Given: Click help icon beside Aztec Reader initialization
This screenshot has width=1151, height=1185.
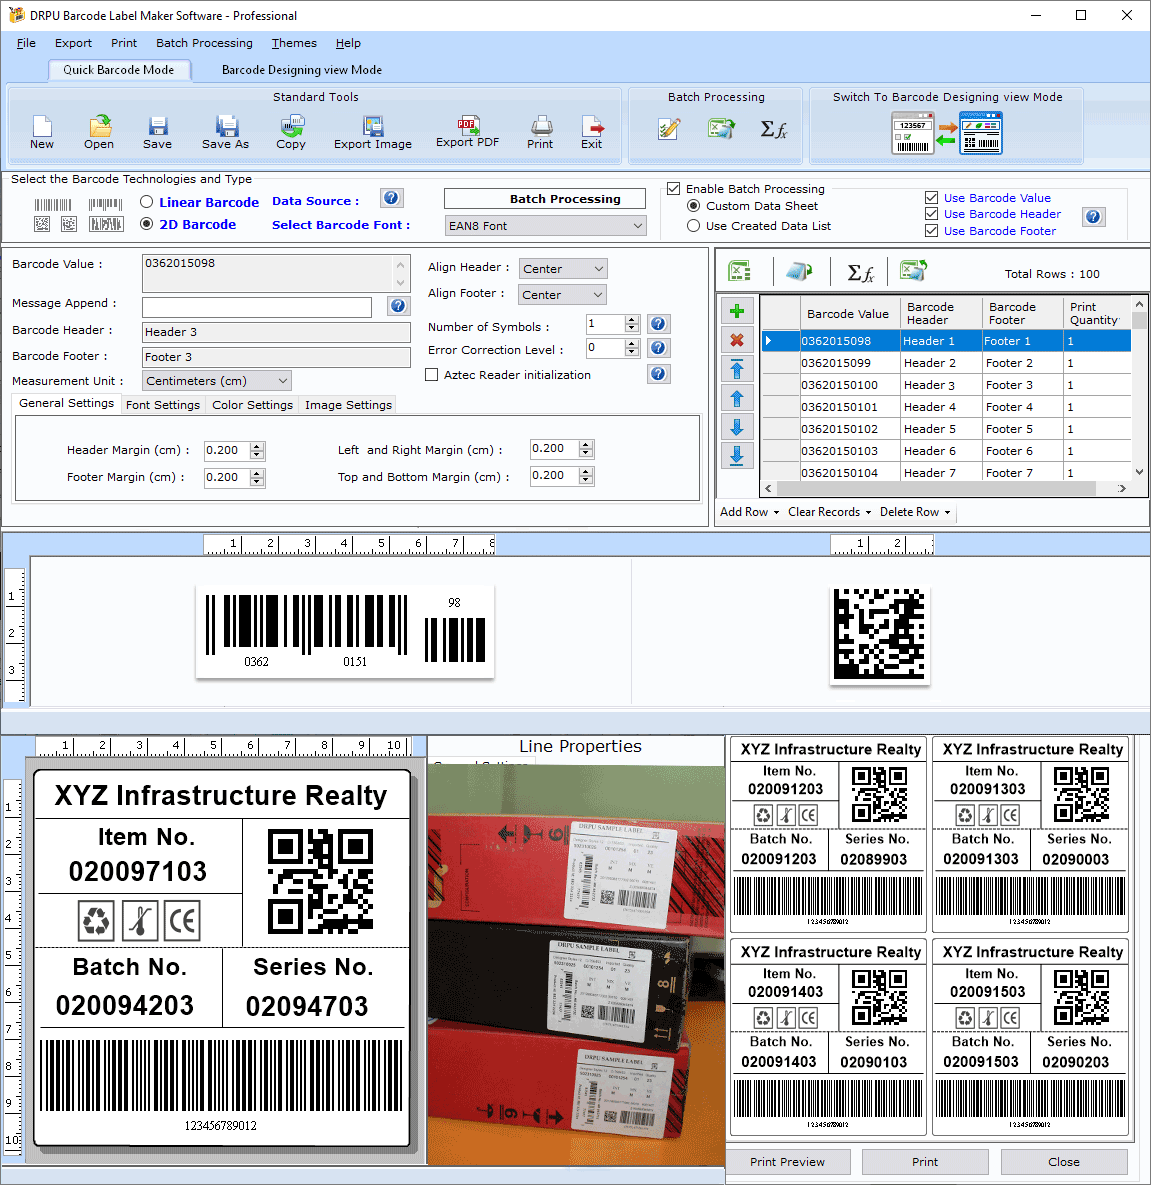Looking at the screenshot, I should (658, 373).
